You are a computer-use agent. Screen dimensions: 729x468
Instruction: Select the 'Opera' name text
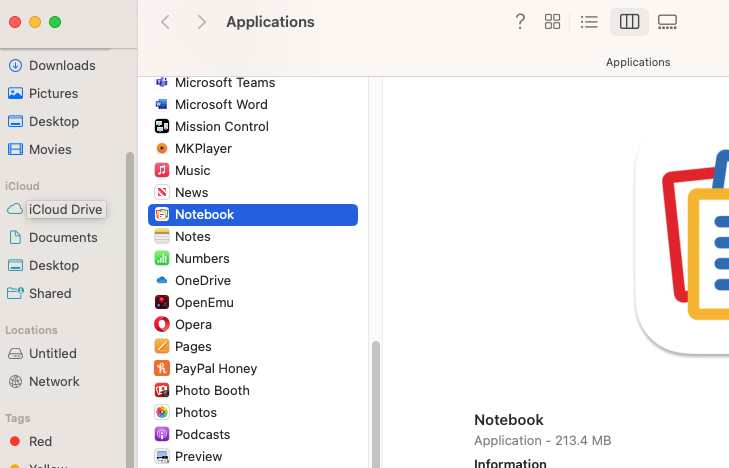(193, 325)
